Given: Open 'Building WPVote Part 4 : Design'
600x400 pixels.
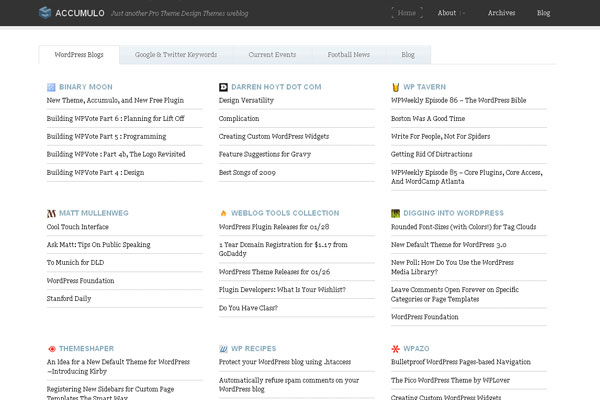Looking at the screenshot, I should pyautogui.click(x=95, y=173).
